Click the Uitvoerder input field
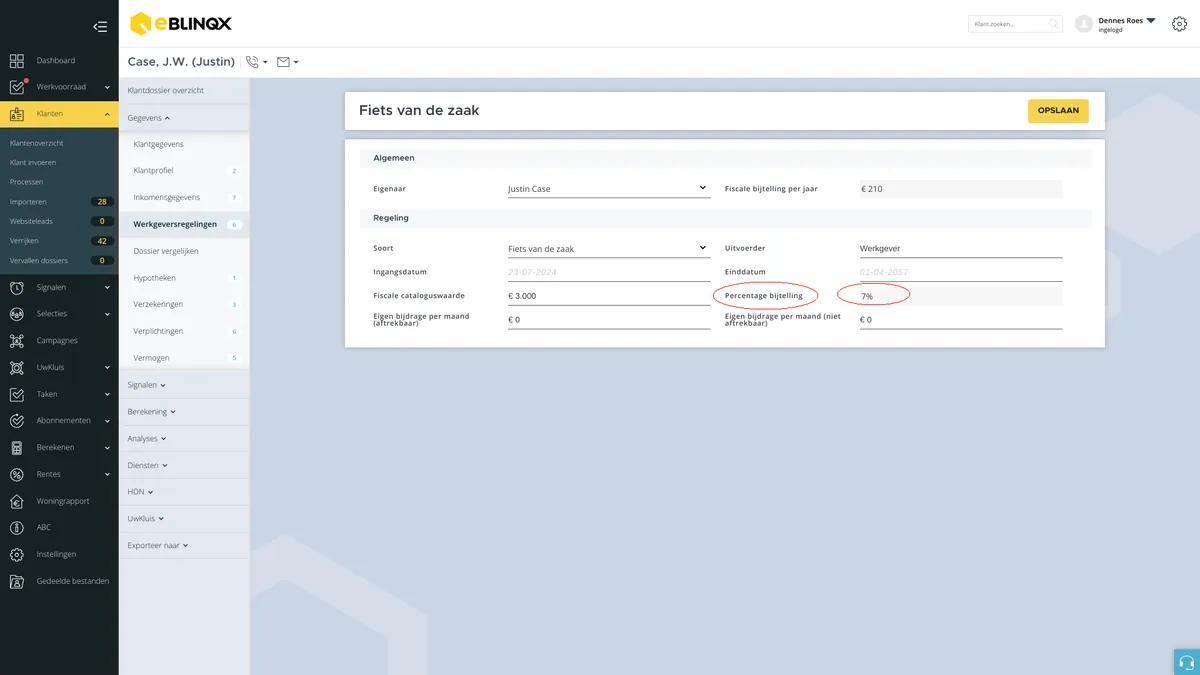The image size is (1200, 675). click(961, 249)
